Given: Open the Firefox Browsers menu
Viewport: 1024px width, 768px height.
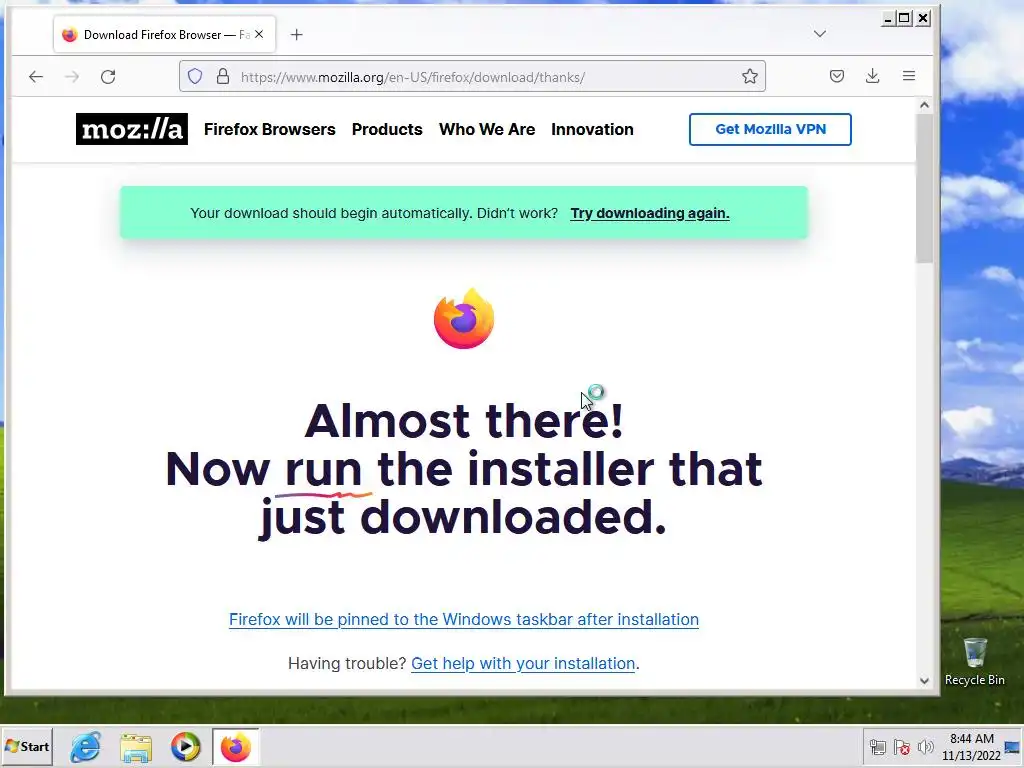Looking at the screenshot, I should 270,129.
